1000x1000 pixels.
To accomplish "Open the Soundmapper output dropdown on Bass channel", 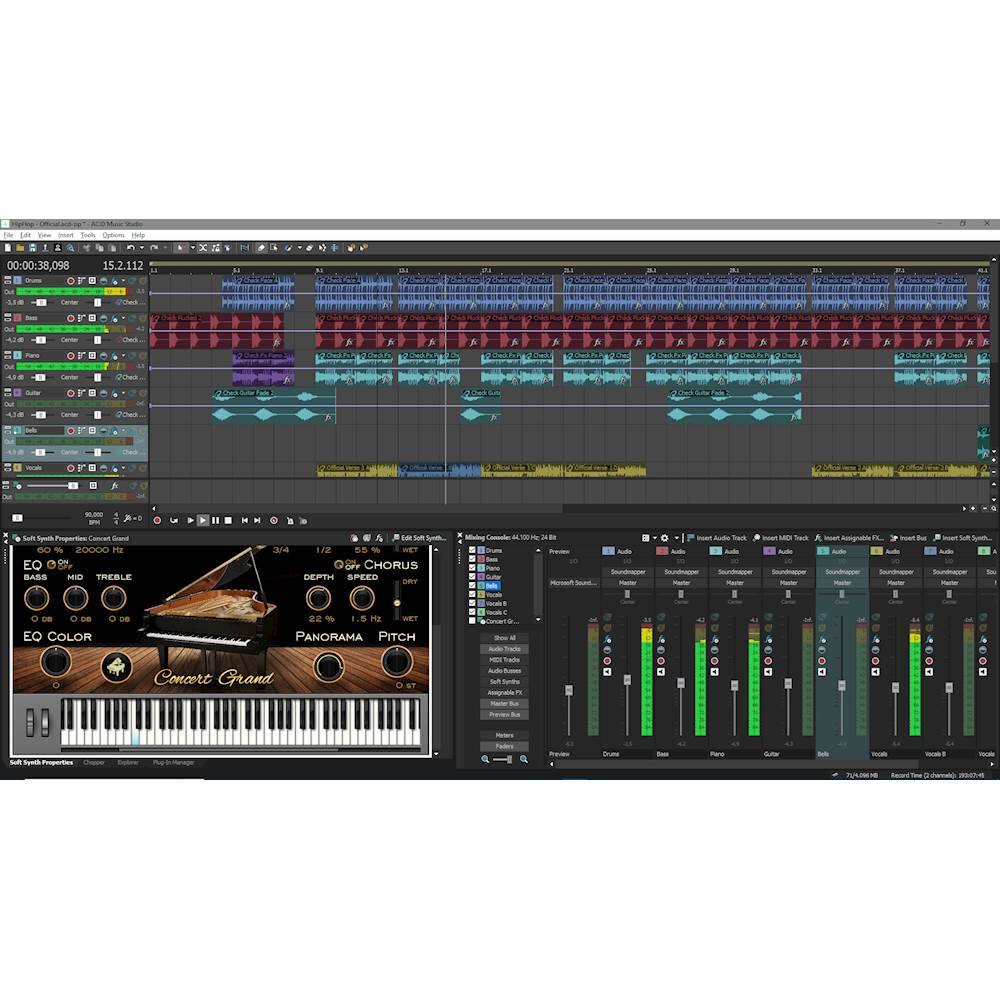I will [x=683, y=572].
